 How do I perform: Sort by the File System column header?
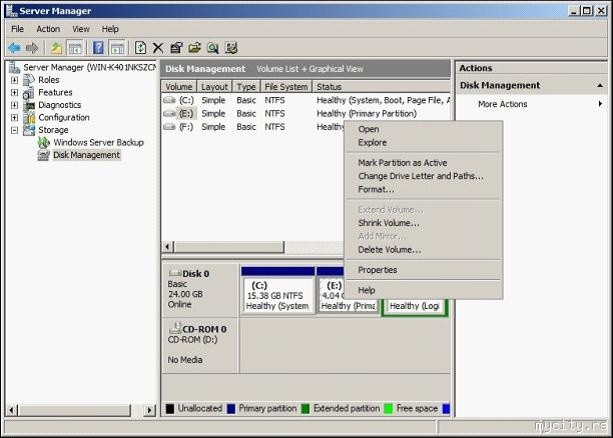coord(286,87)
